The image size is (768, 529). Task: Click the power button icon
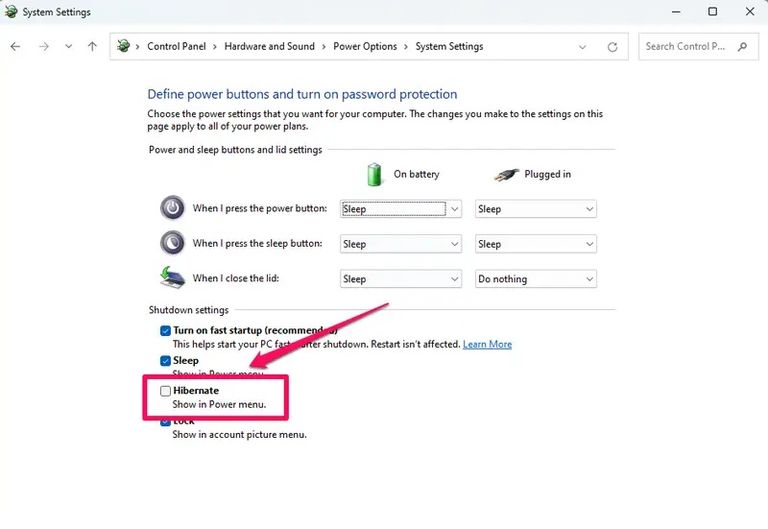point(173,208)
